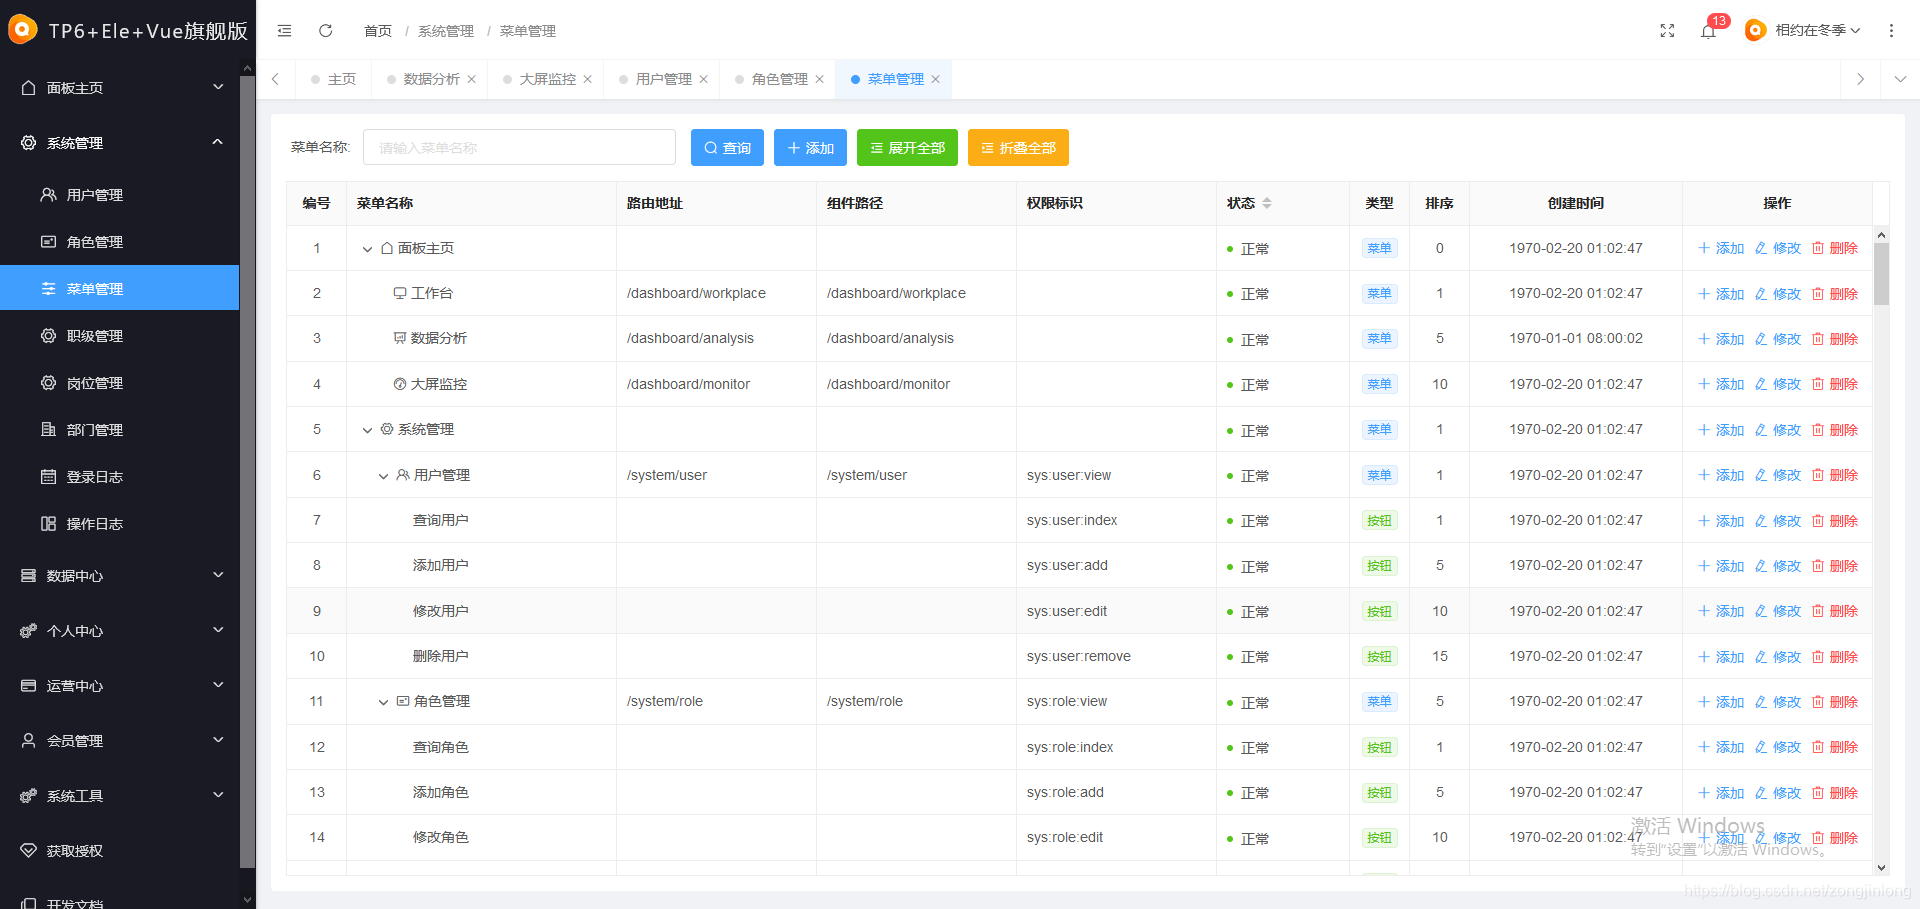1920x909 pixels.
Task: Click 添加 in the 工作台 row
Action: click(1721, 294)
